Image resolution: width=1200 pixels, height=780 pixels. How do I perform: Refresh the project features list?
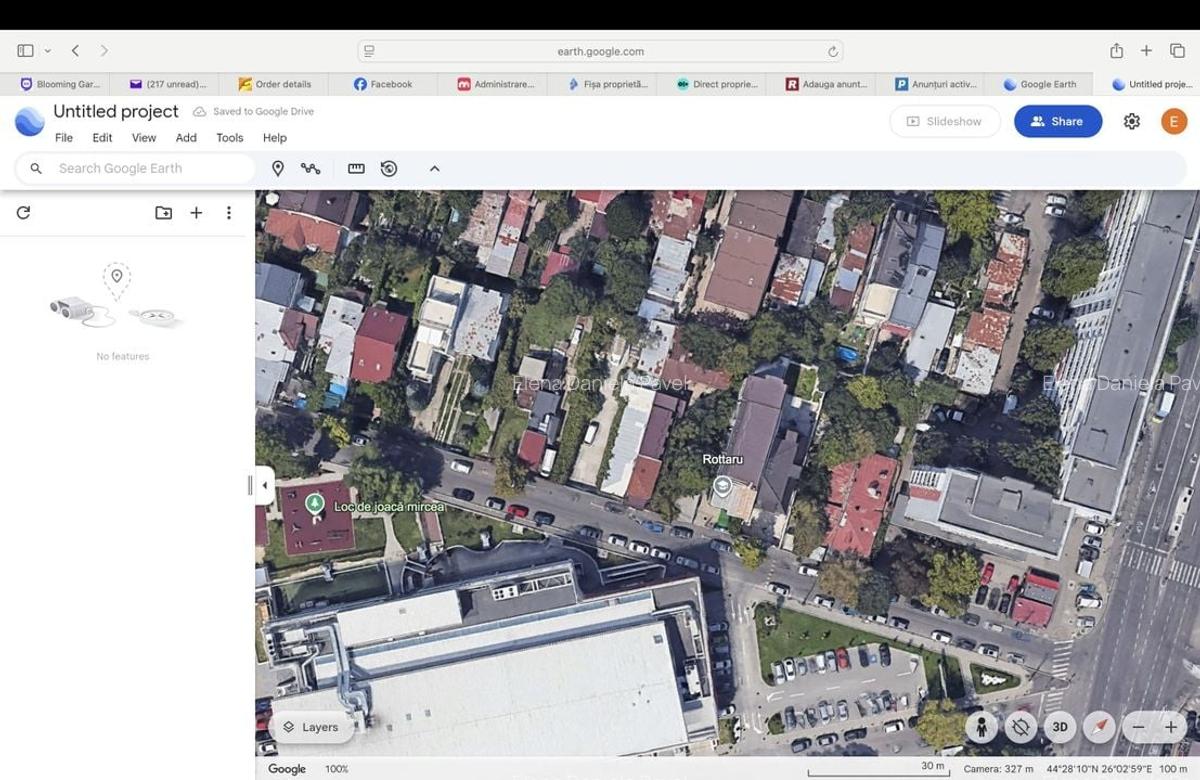point(24,212)
